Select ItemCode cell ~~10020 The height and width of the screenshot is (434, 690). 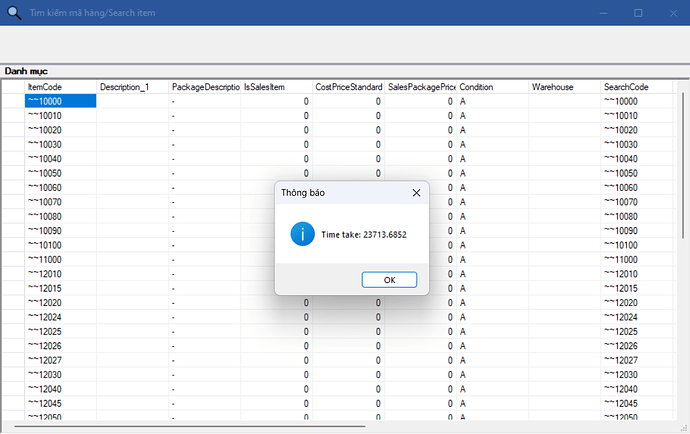[60, 130]
